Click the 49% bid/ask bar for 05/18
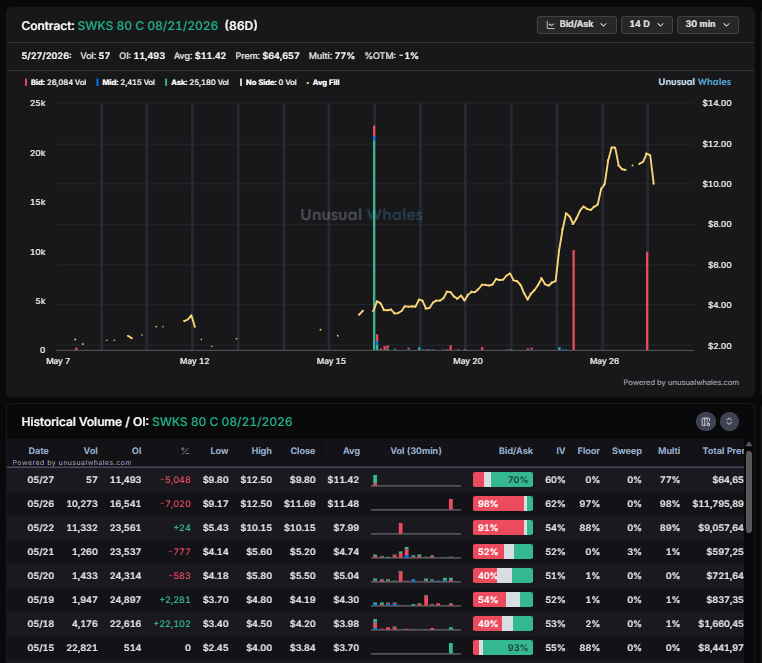Image resolution: width=762 pixels, height=663 pixels. click(x=503, y=624)
